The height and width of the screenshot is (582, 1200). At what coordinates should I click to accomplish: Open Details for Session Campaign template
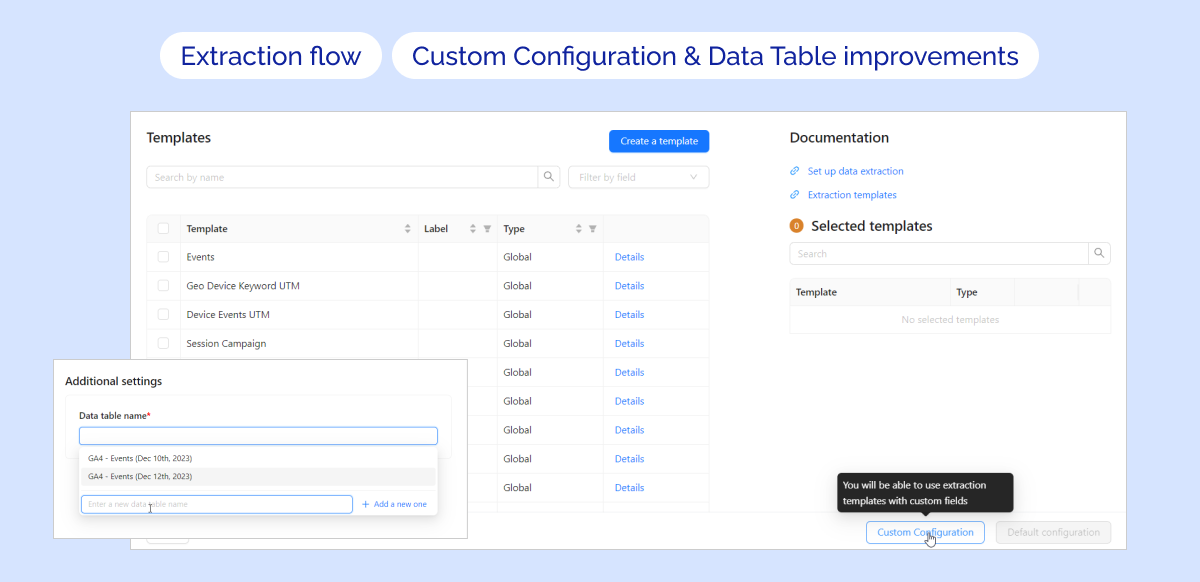pyautogui.click(x=629, y=344)
